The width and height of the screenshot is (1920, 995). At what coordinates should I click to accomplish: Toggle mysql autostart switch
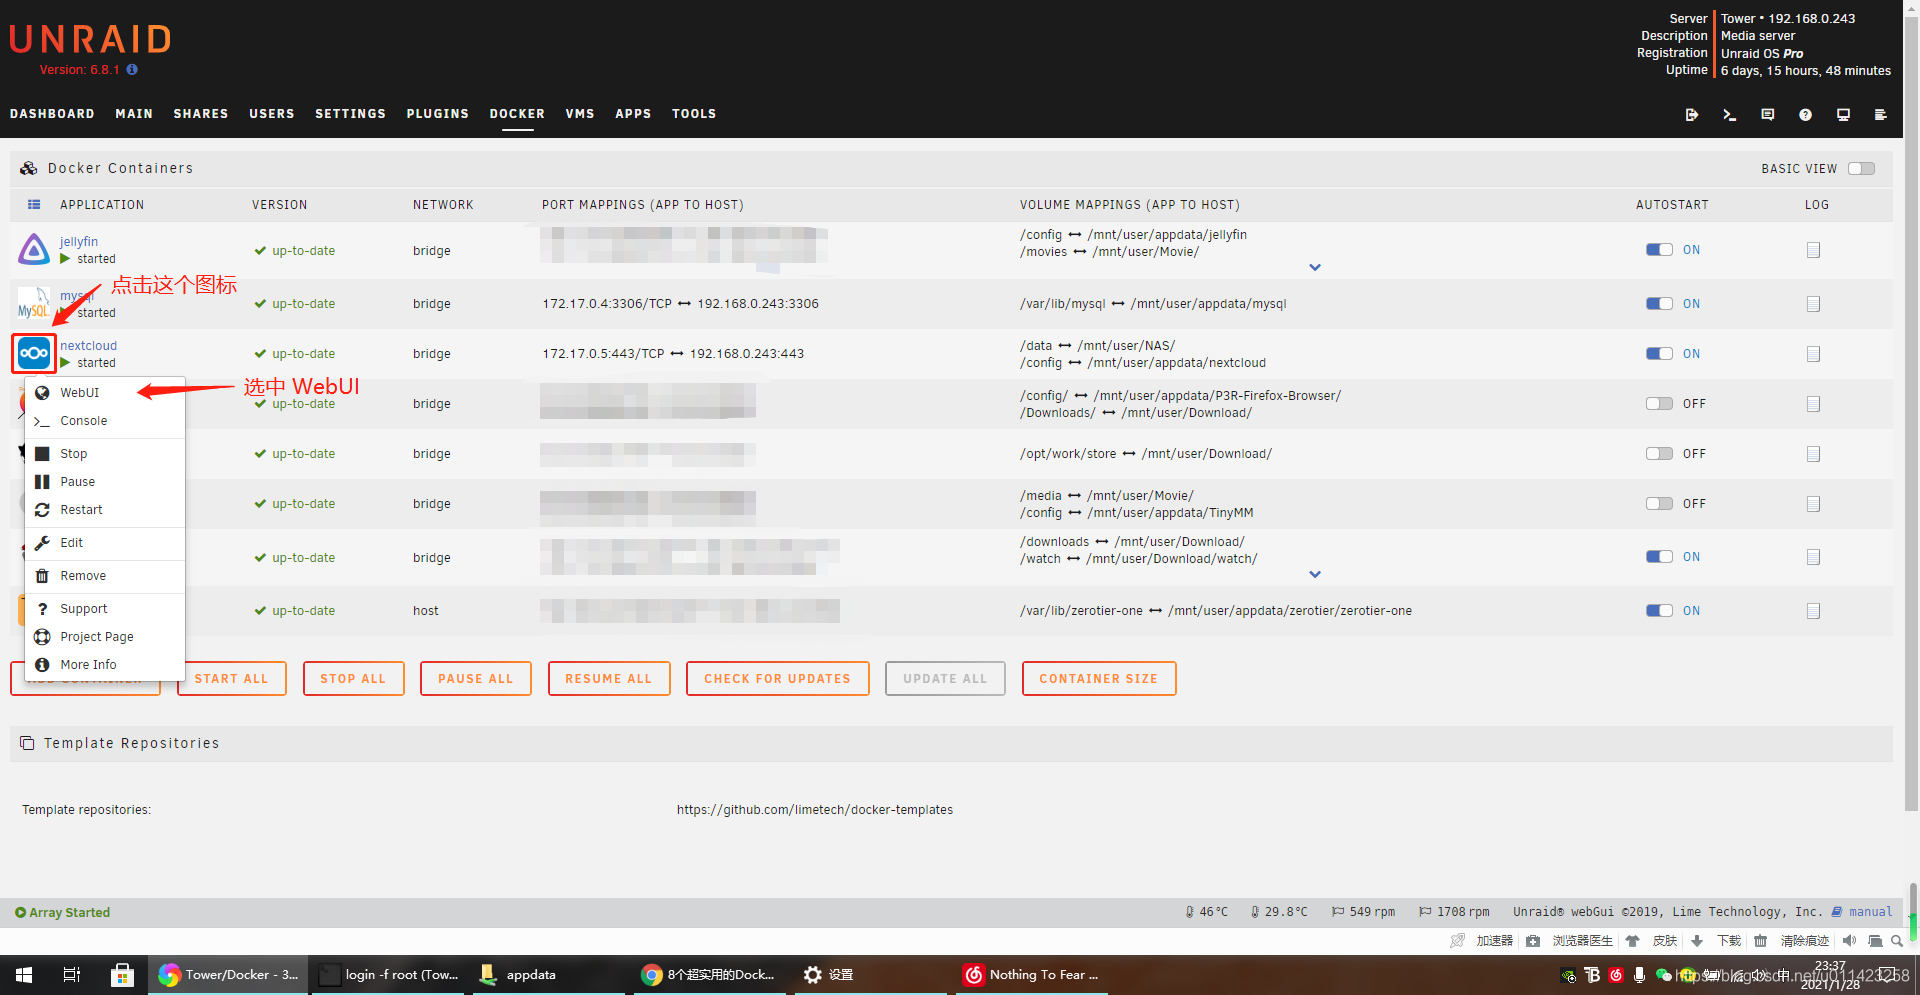tap(1659, 304)
